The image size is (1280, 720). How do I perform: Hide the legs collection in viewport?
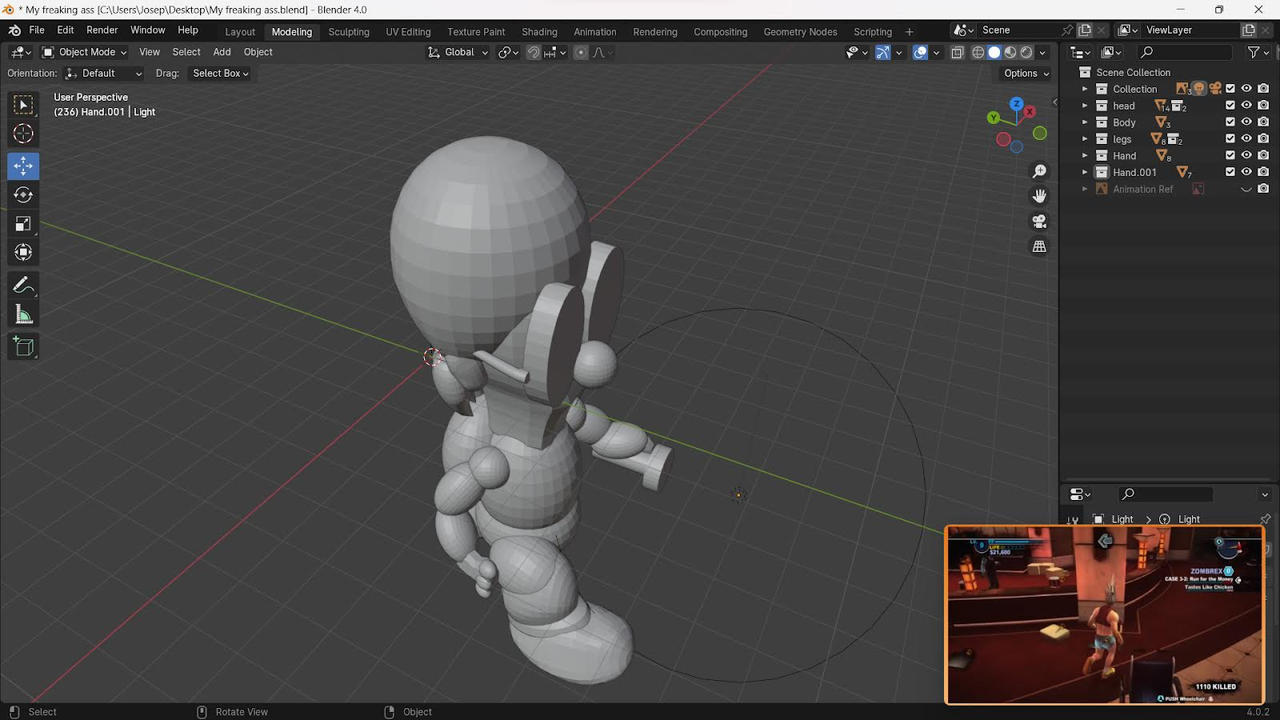pyautogui.click(x=1246, y=139)
